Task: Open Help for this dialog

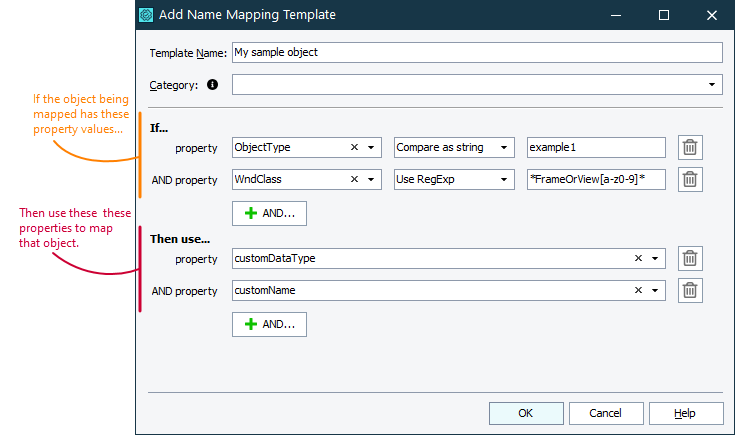Action: (x=685, y=413)
